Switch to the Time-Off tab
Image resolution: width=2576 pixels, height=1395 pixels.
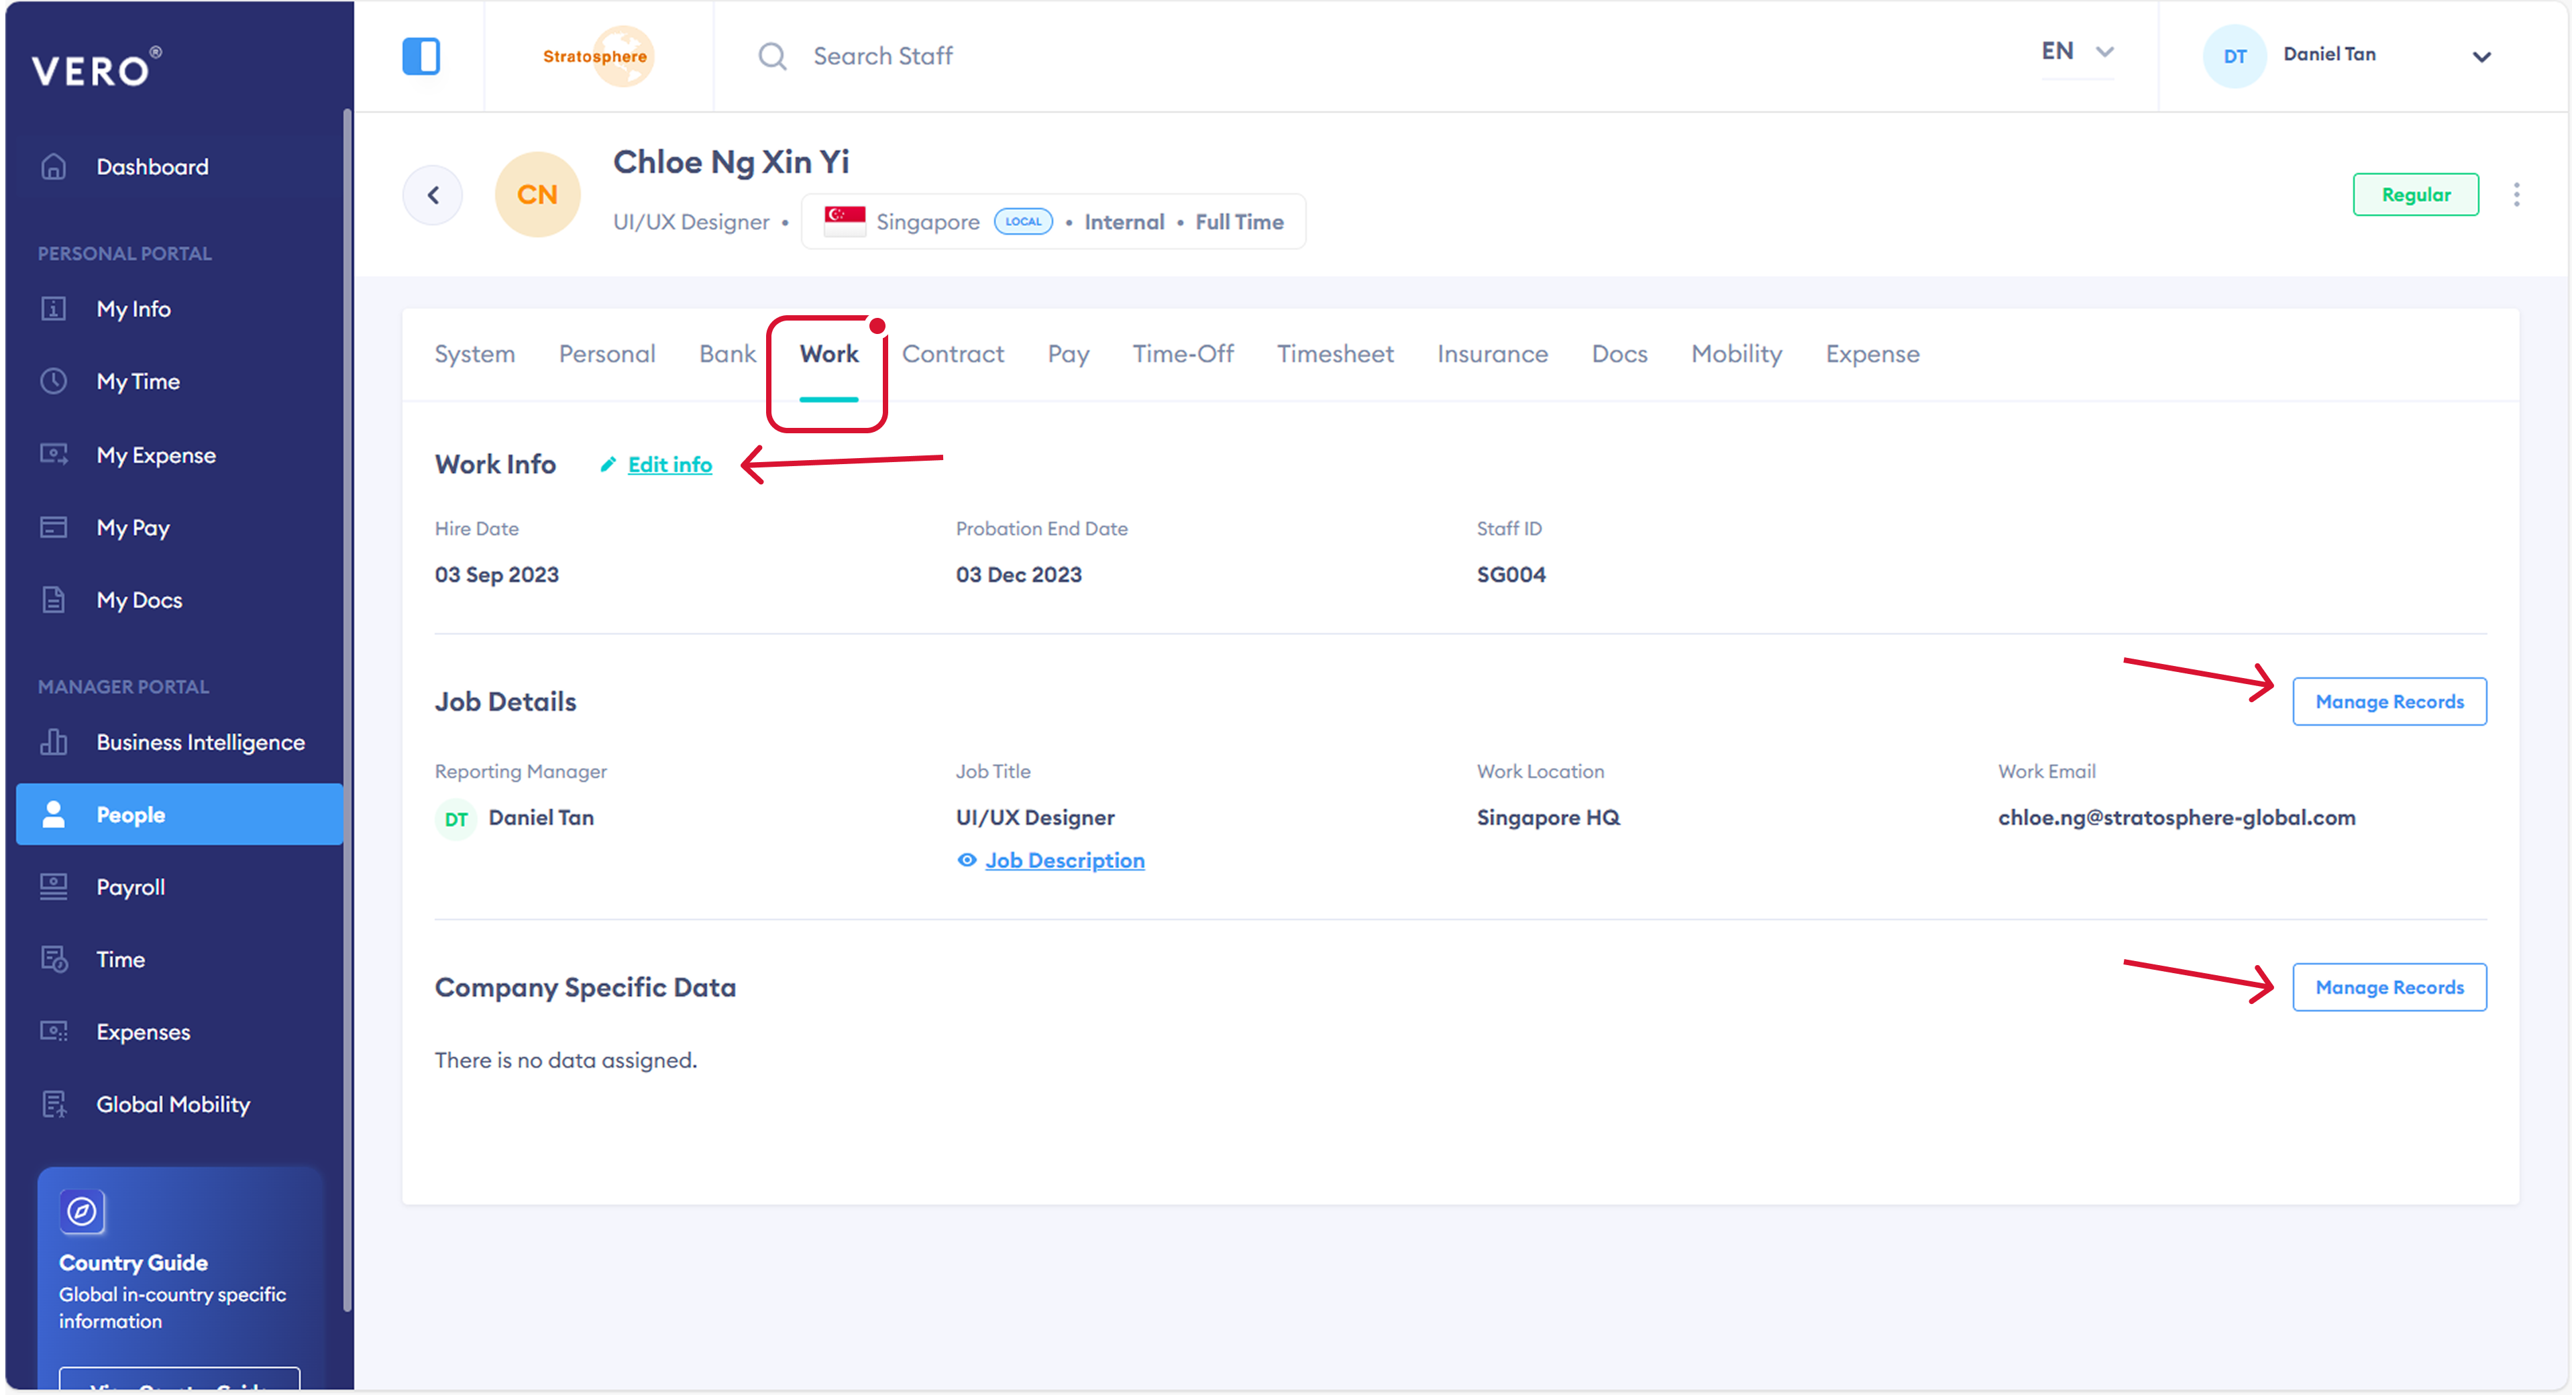tap(1182, 354)
